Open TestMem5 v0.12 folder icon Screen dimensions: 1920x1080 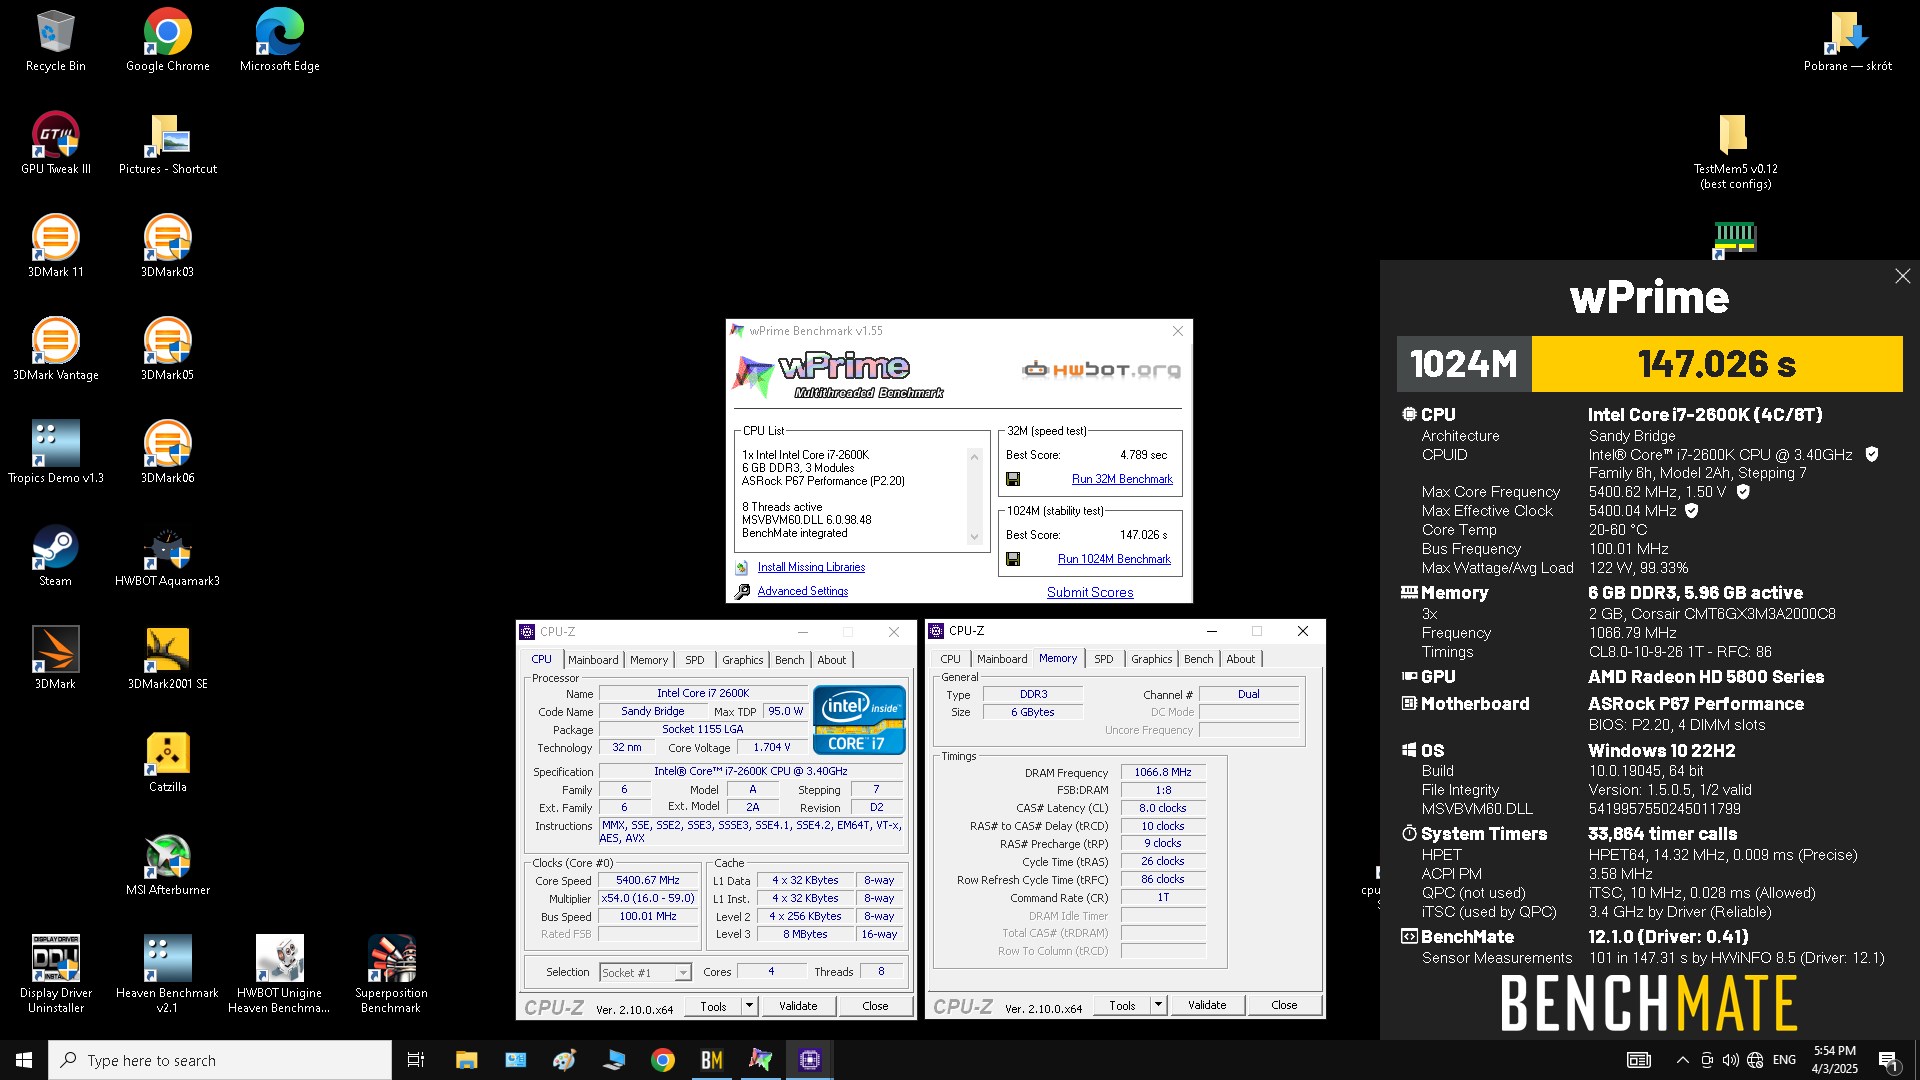pos(1735,150)
